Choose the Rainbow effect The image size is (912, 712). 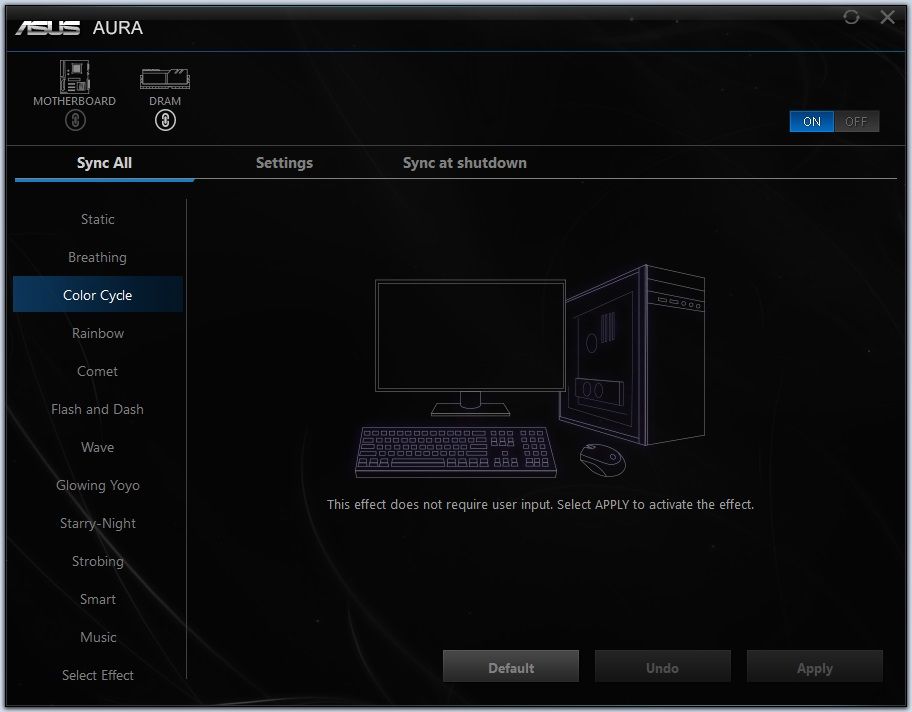98,333
